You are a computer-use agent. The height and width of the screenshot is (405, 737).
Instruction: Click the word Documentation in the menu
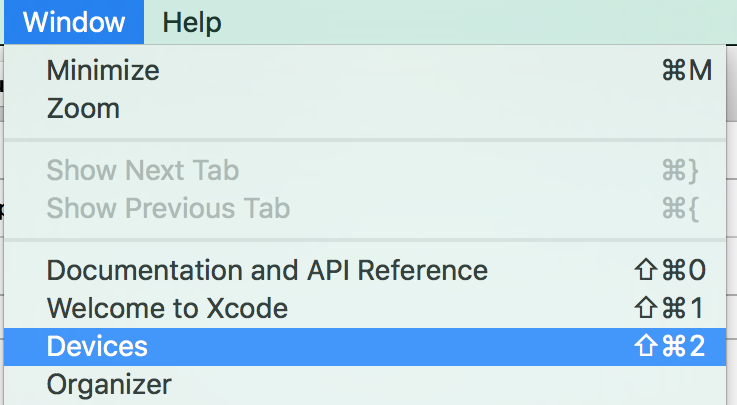(130, 270)
